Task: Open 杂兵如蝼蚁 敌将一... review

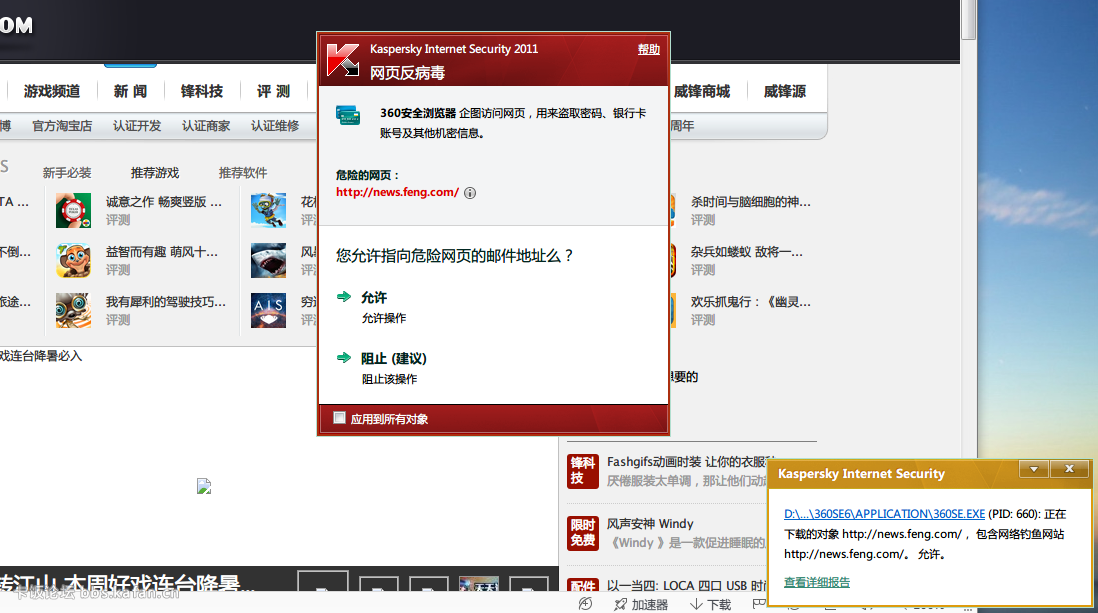Action: (x=746, y=252)
